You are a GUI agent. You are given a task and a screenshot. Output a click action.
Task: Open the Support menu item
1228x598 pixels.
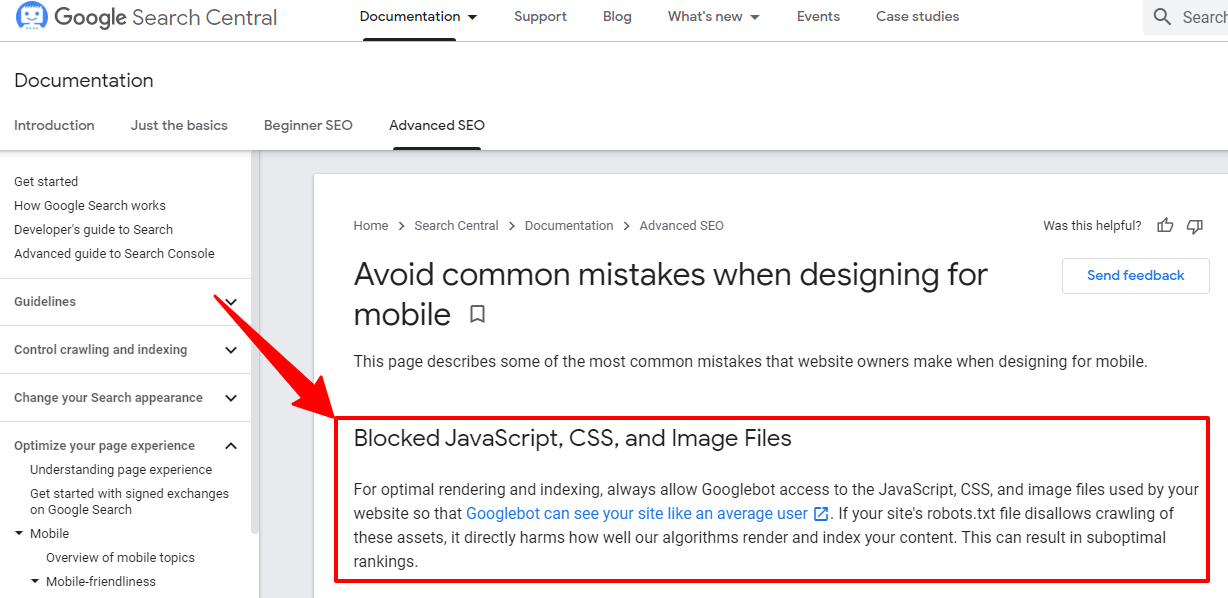click(x=540, y=17)
